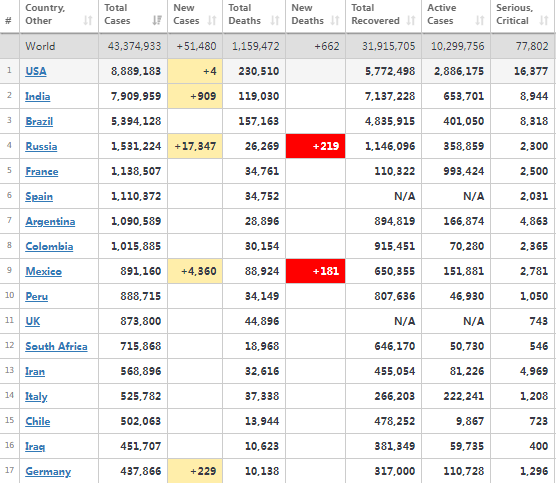Viewport: 556px width, 483px height.
Task: Sort by Country, Other arrow icon
Action: point(88,21)
